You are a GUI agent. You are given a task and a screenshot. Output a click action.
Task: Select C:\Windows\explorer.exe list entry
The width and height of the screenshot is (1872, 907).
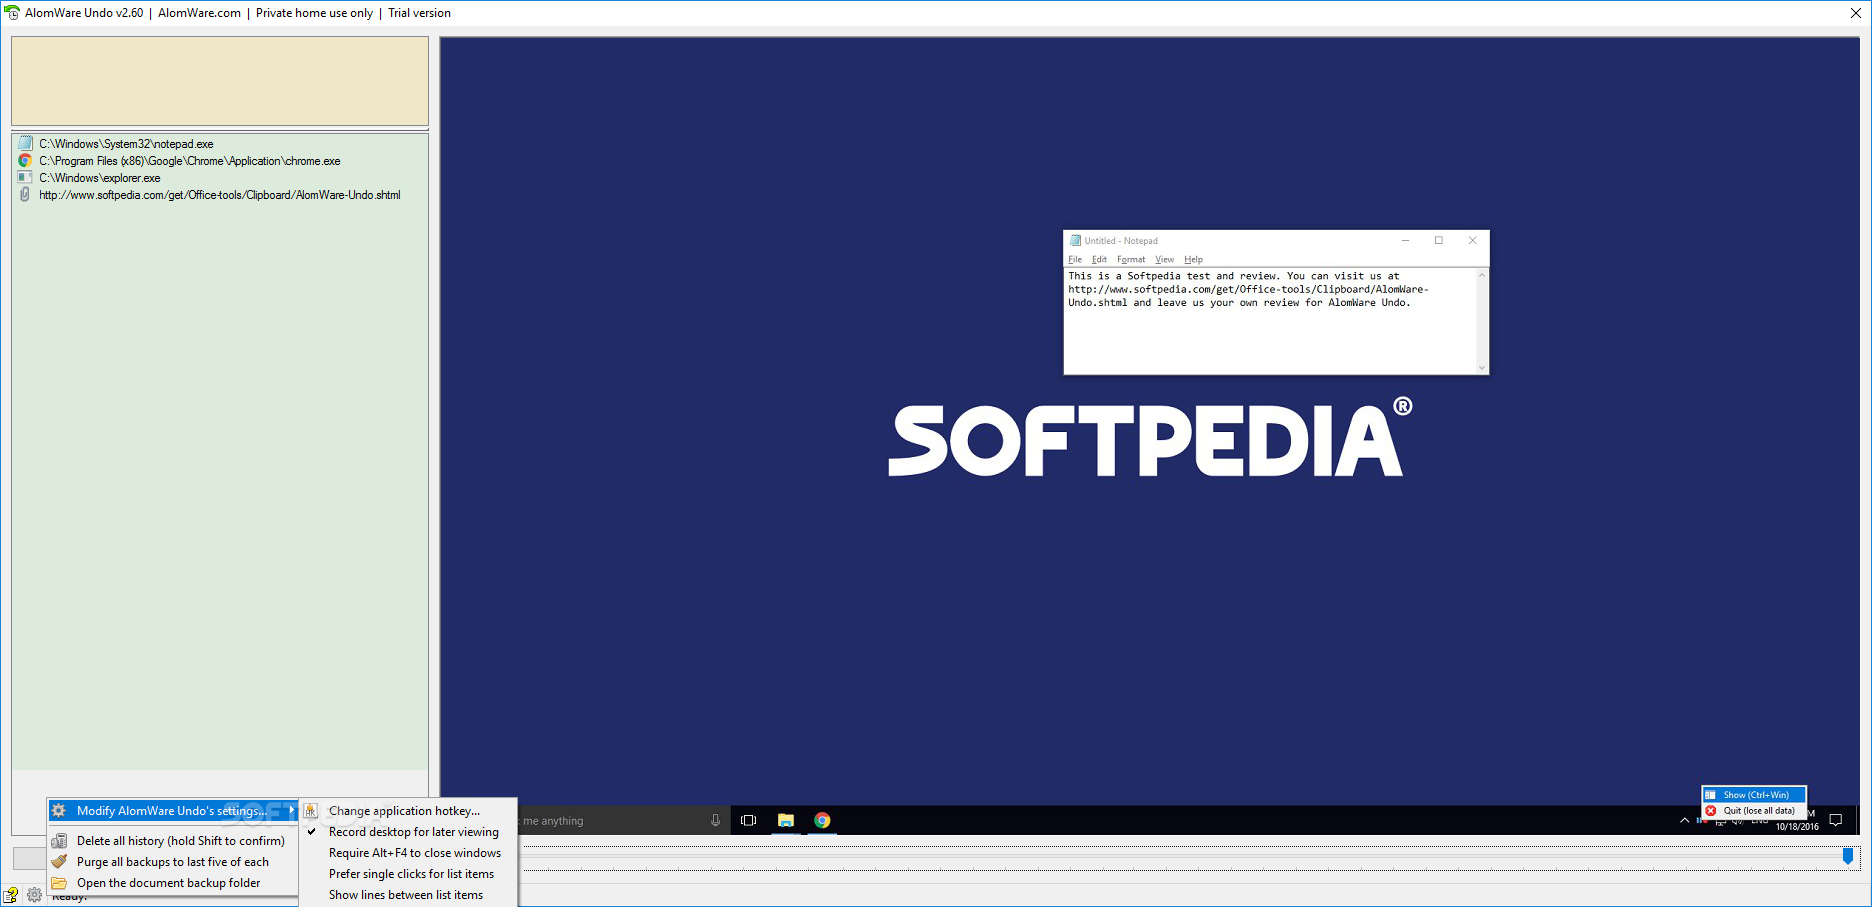pyautogui.click(x=100, y=177)
